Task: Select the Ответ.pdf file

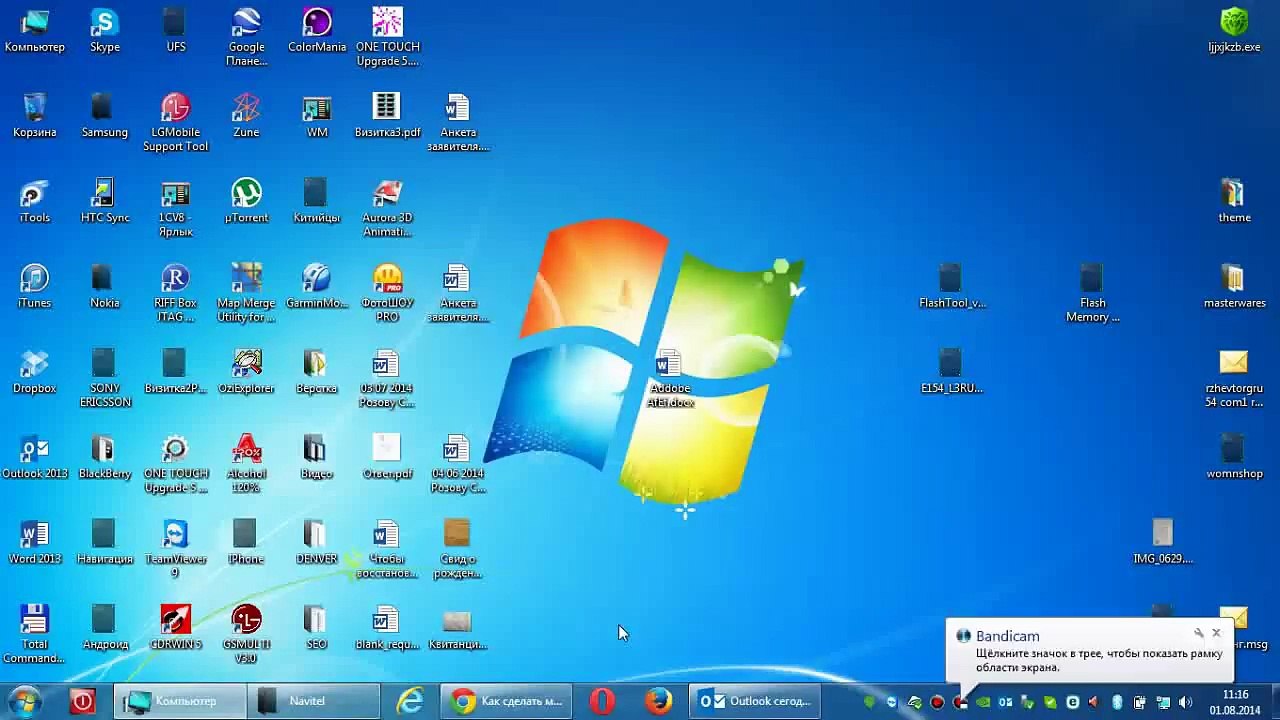Action: [x=387, y=457]
